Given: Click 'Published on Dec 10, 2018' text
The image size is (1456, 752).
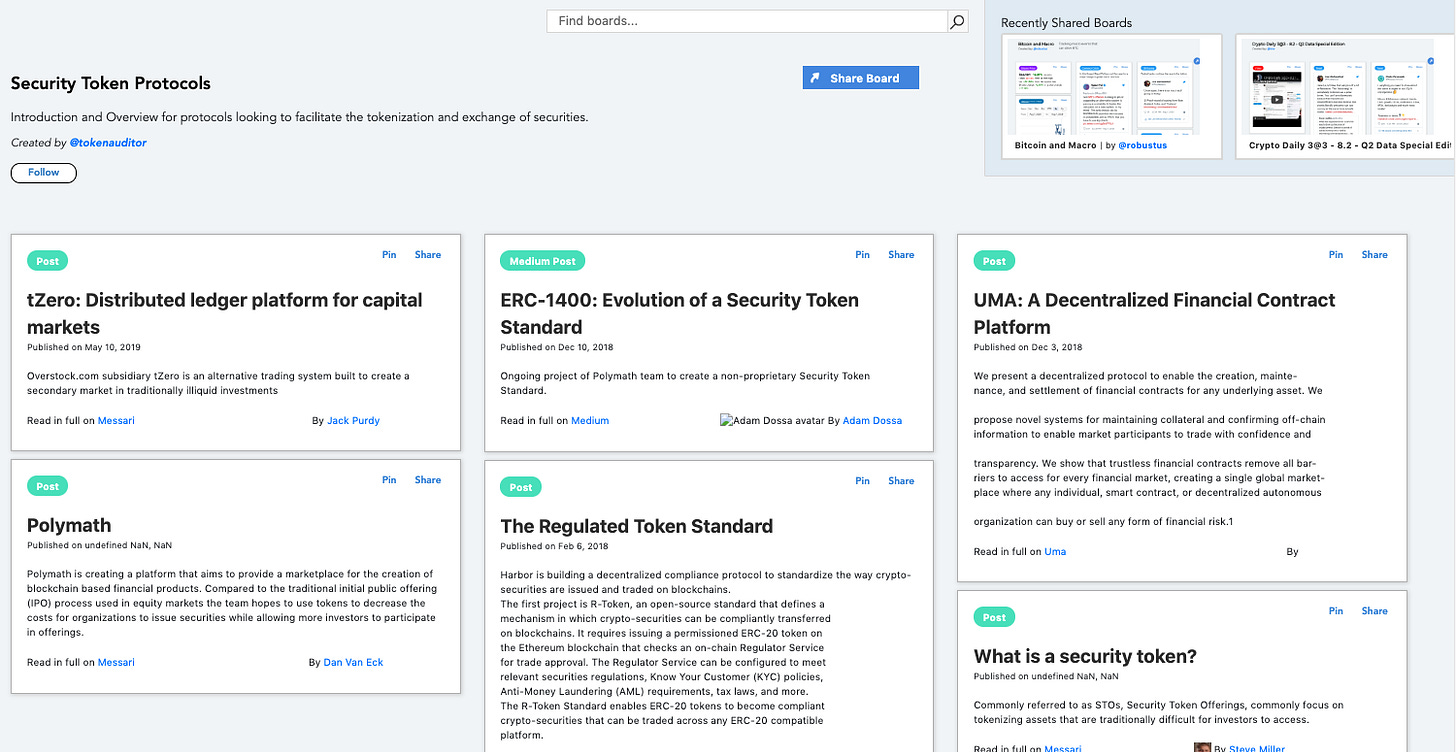Looking at the screenshot, I should pos(557,347).
